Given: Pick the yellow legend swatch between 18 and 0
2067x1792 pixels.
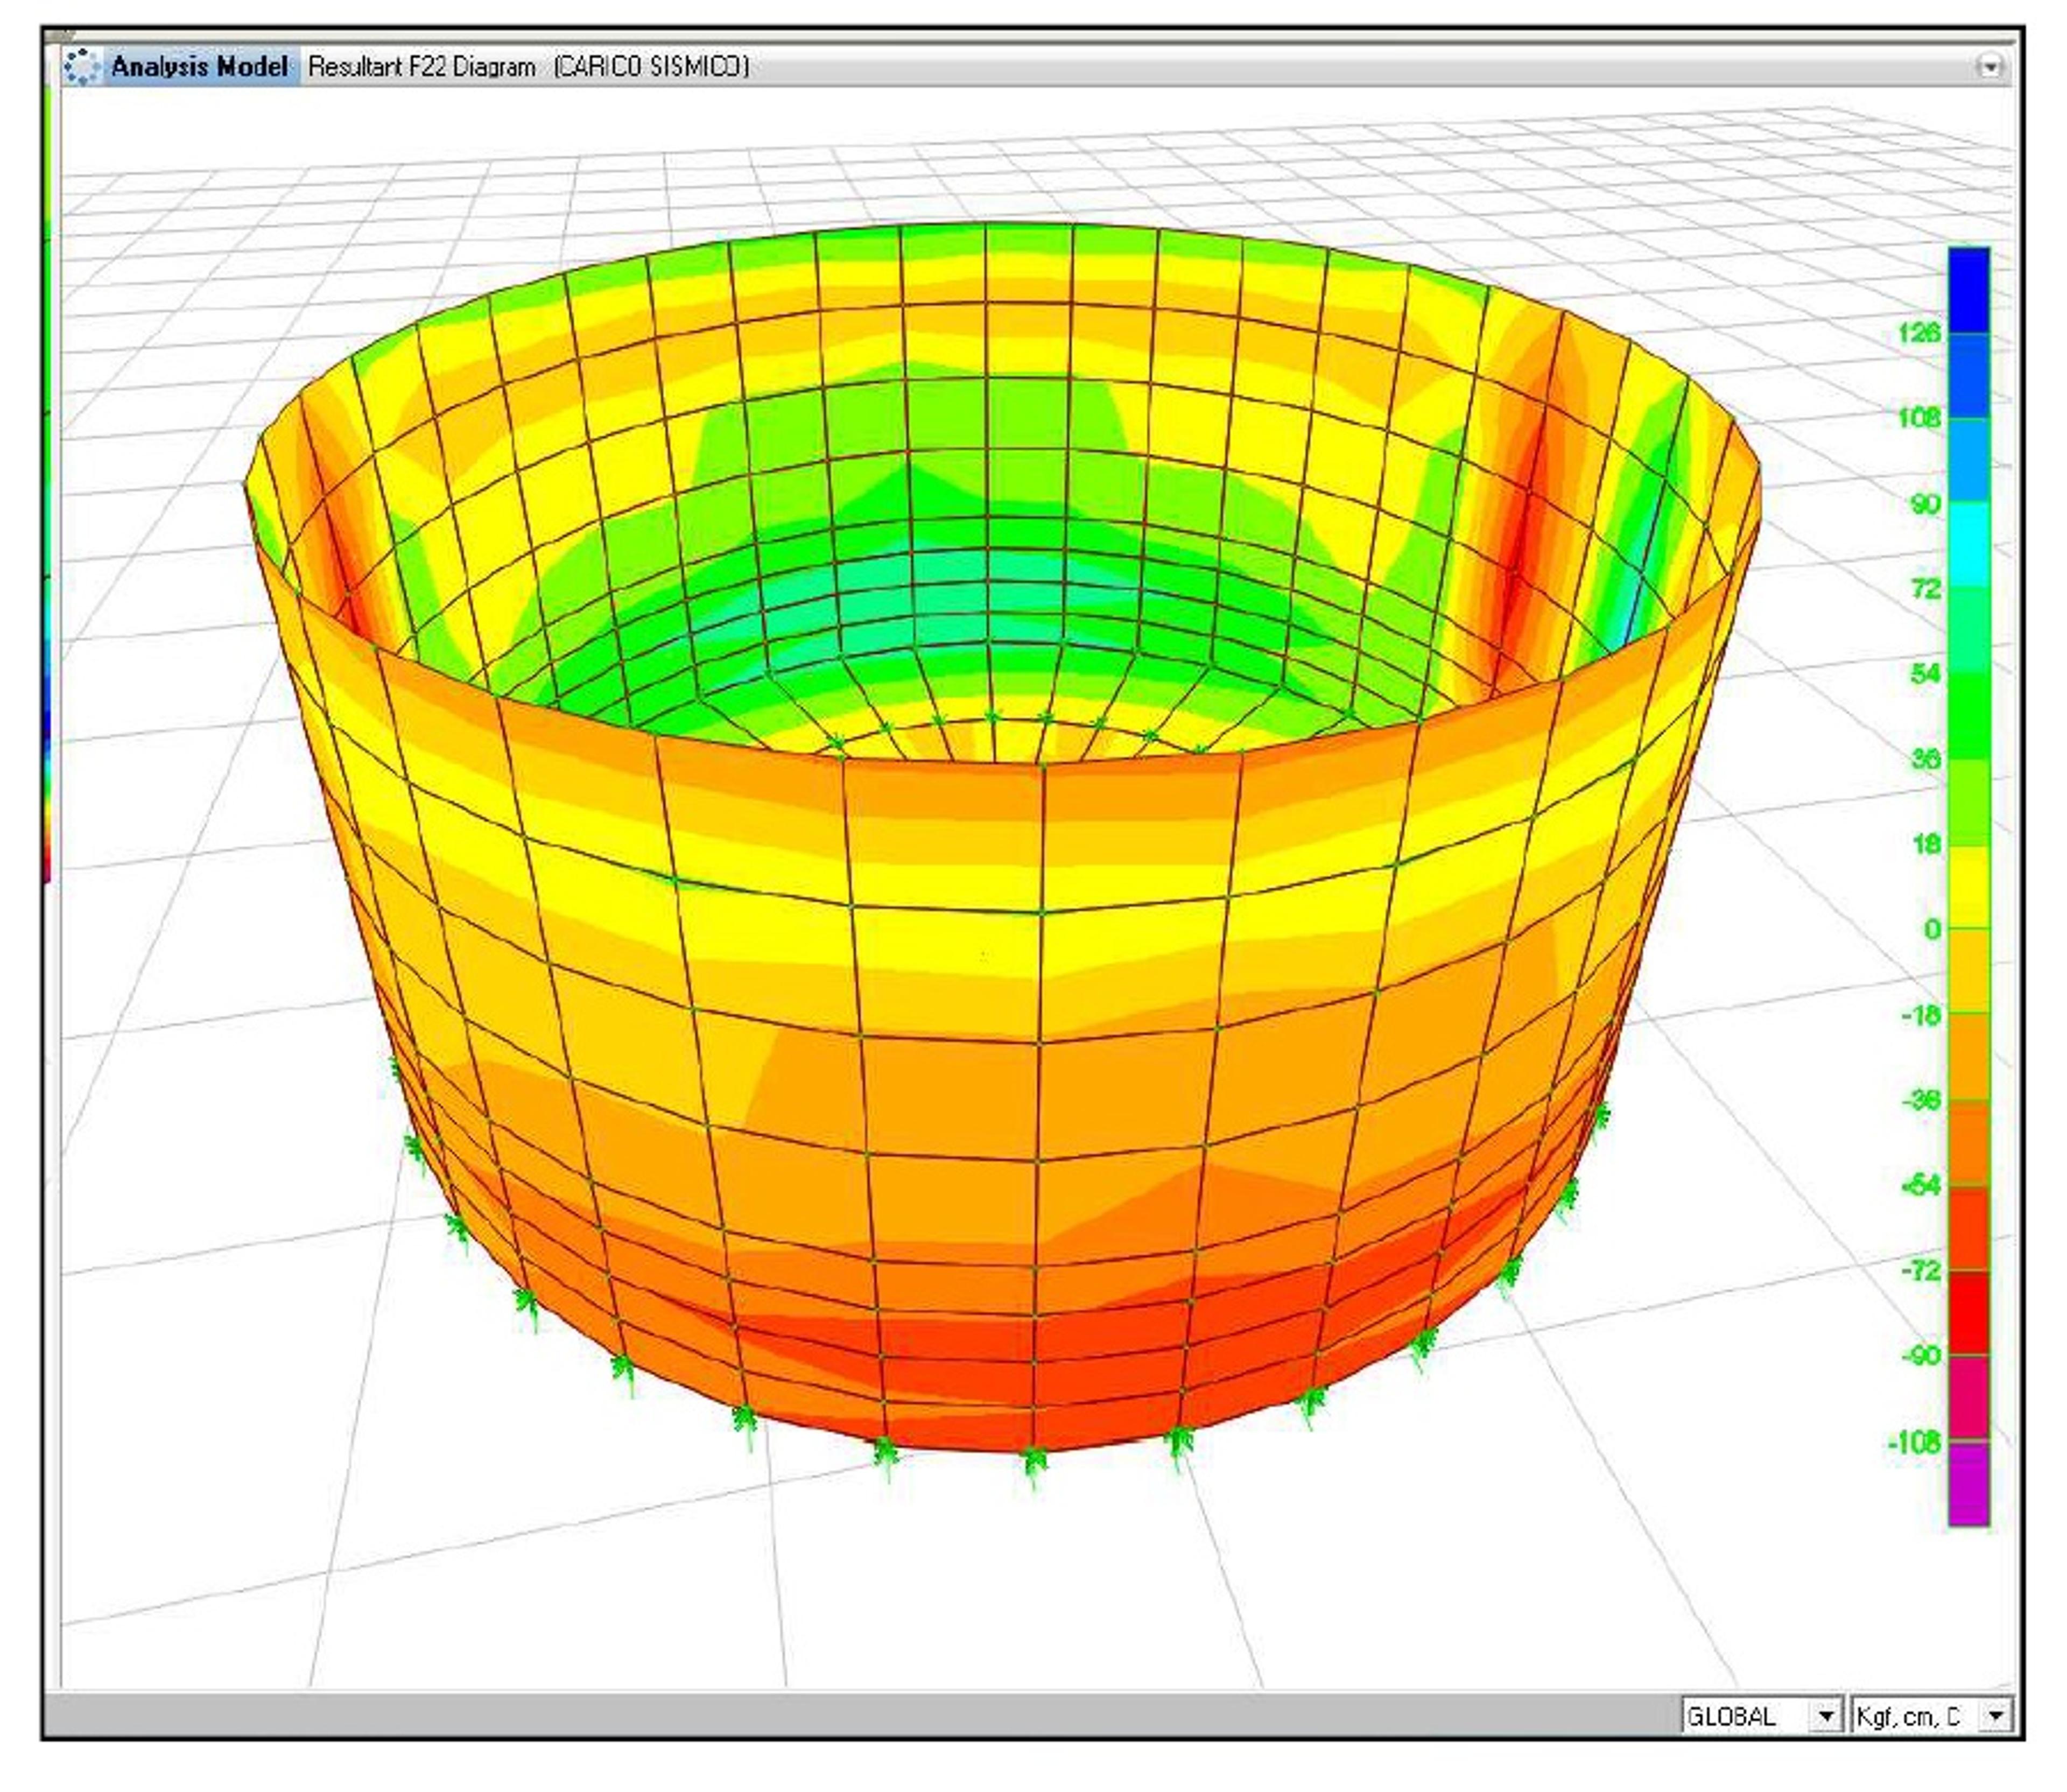Looking at the screenshot, I should point(1969,887).
